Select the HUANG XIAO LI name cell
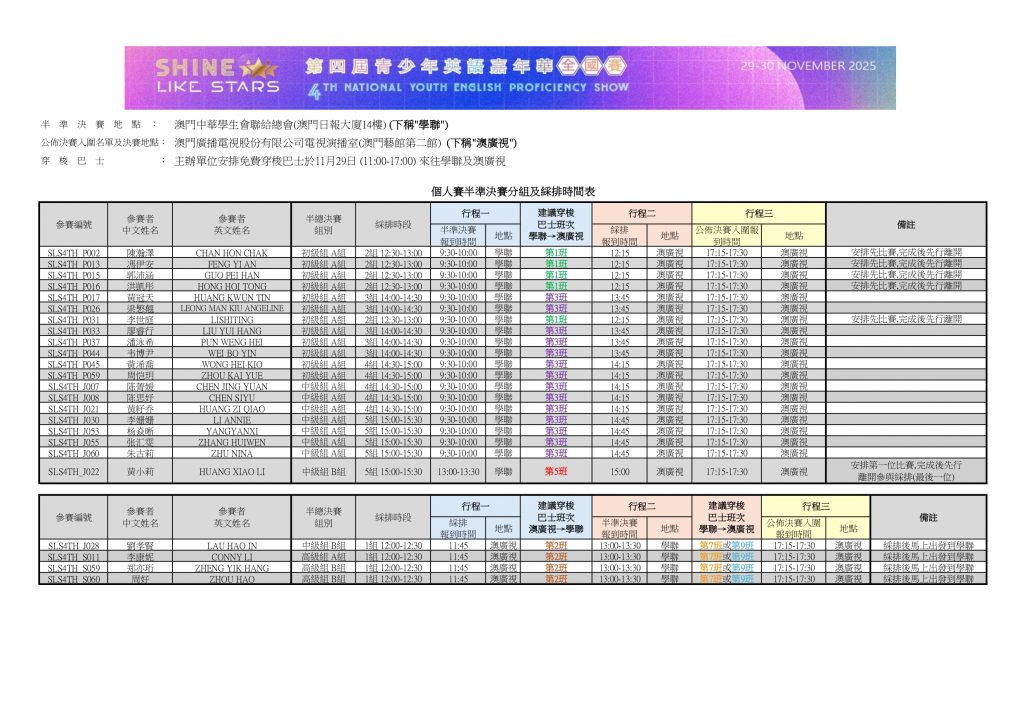This screenshot has height=724, width=1024. point(231,471)
